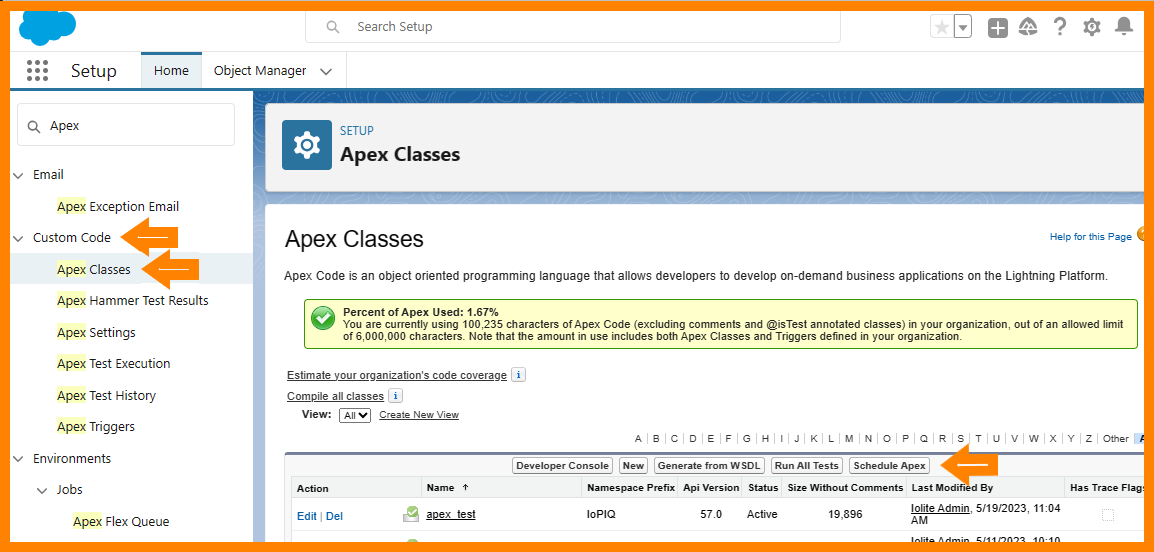The image size is (1154, 552).
Task: Open Apex Test History
Action: tap(106, 395)
